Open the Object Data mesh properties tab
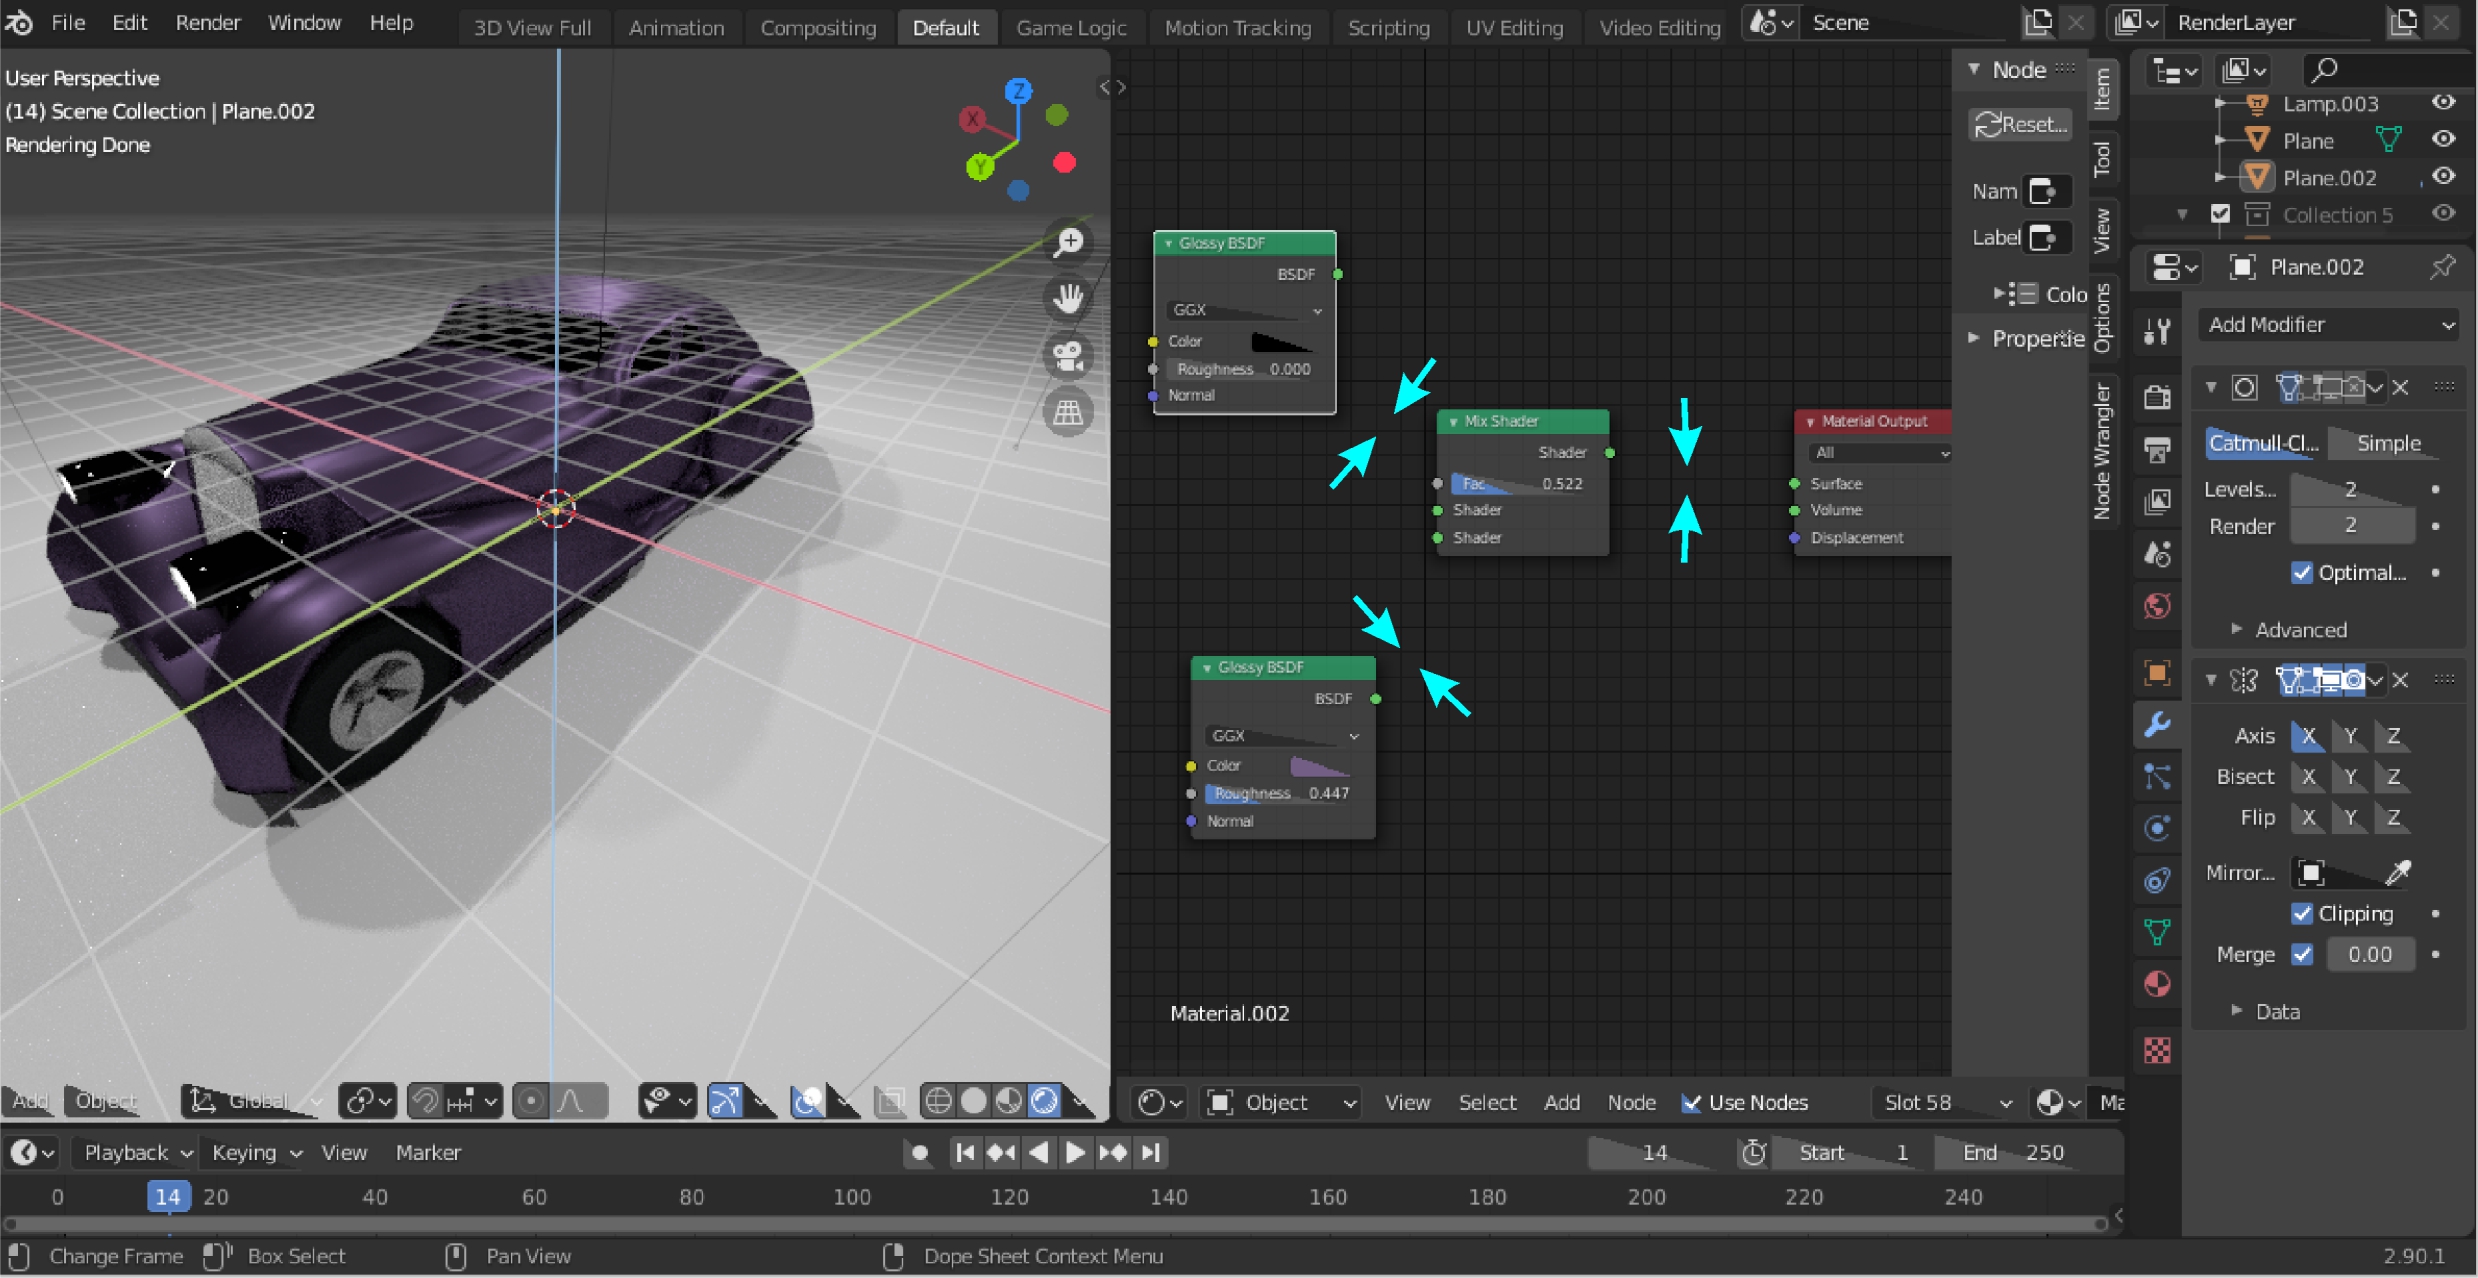Image resolution: width=2478 pixels, height=1278 pixels. pos(2157,932)
